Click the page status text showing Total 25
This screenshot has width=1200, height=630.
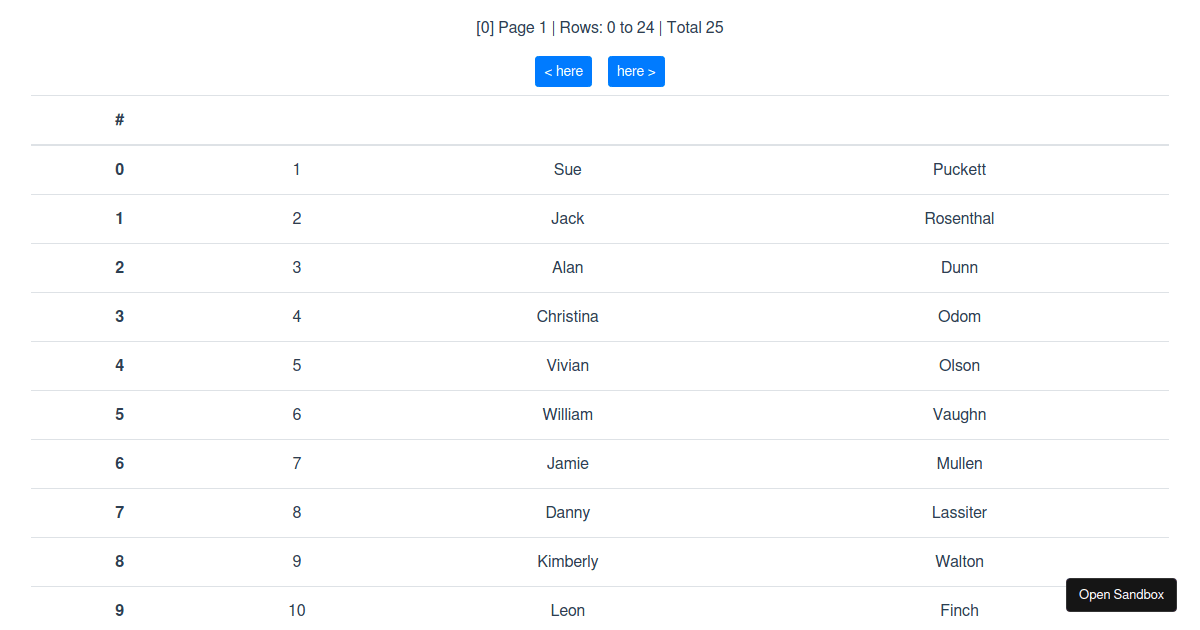tap(600, 27)
